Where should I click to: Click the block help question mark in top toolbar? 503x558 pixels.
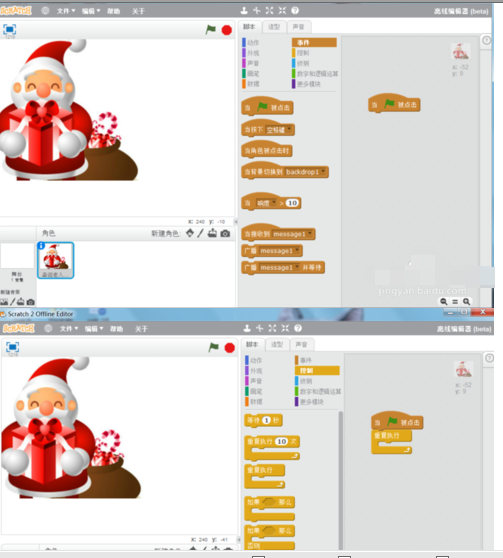[x=295, y=11]
